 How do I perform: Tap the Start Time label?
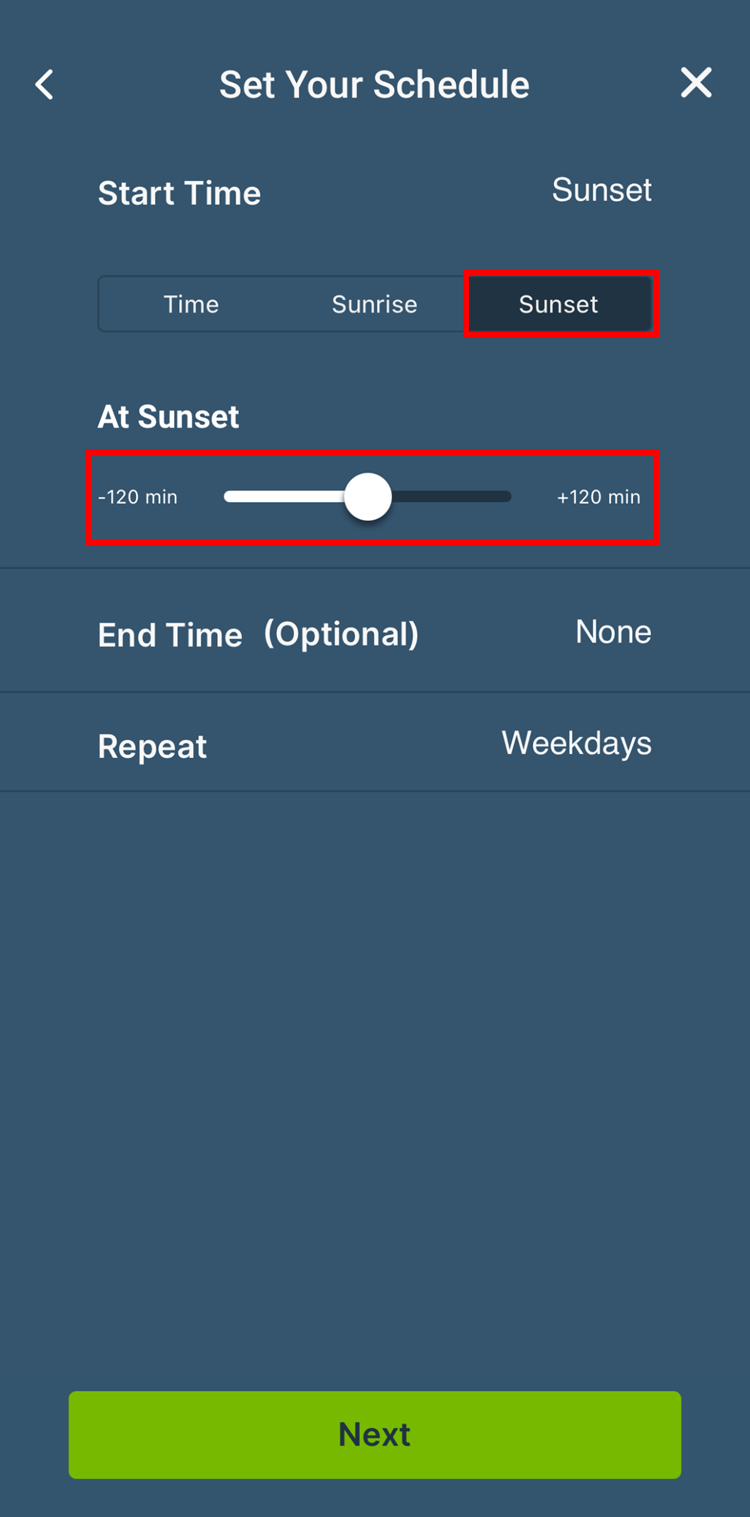[x=179, y=193]
